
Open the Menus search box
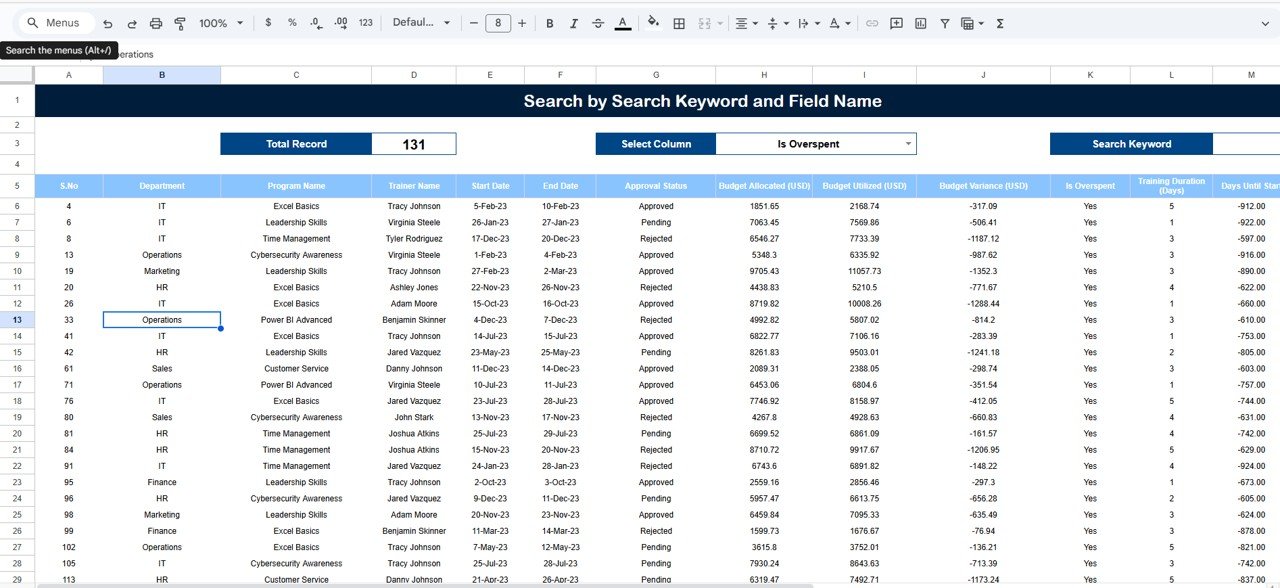click(x=55, y=22)
